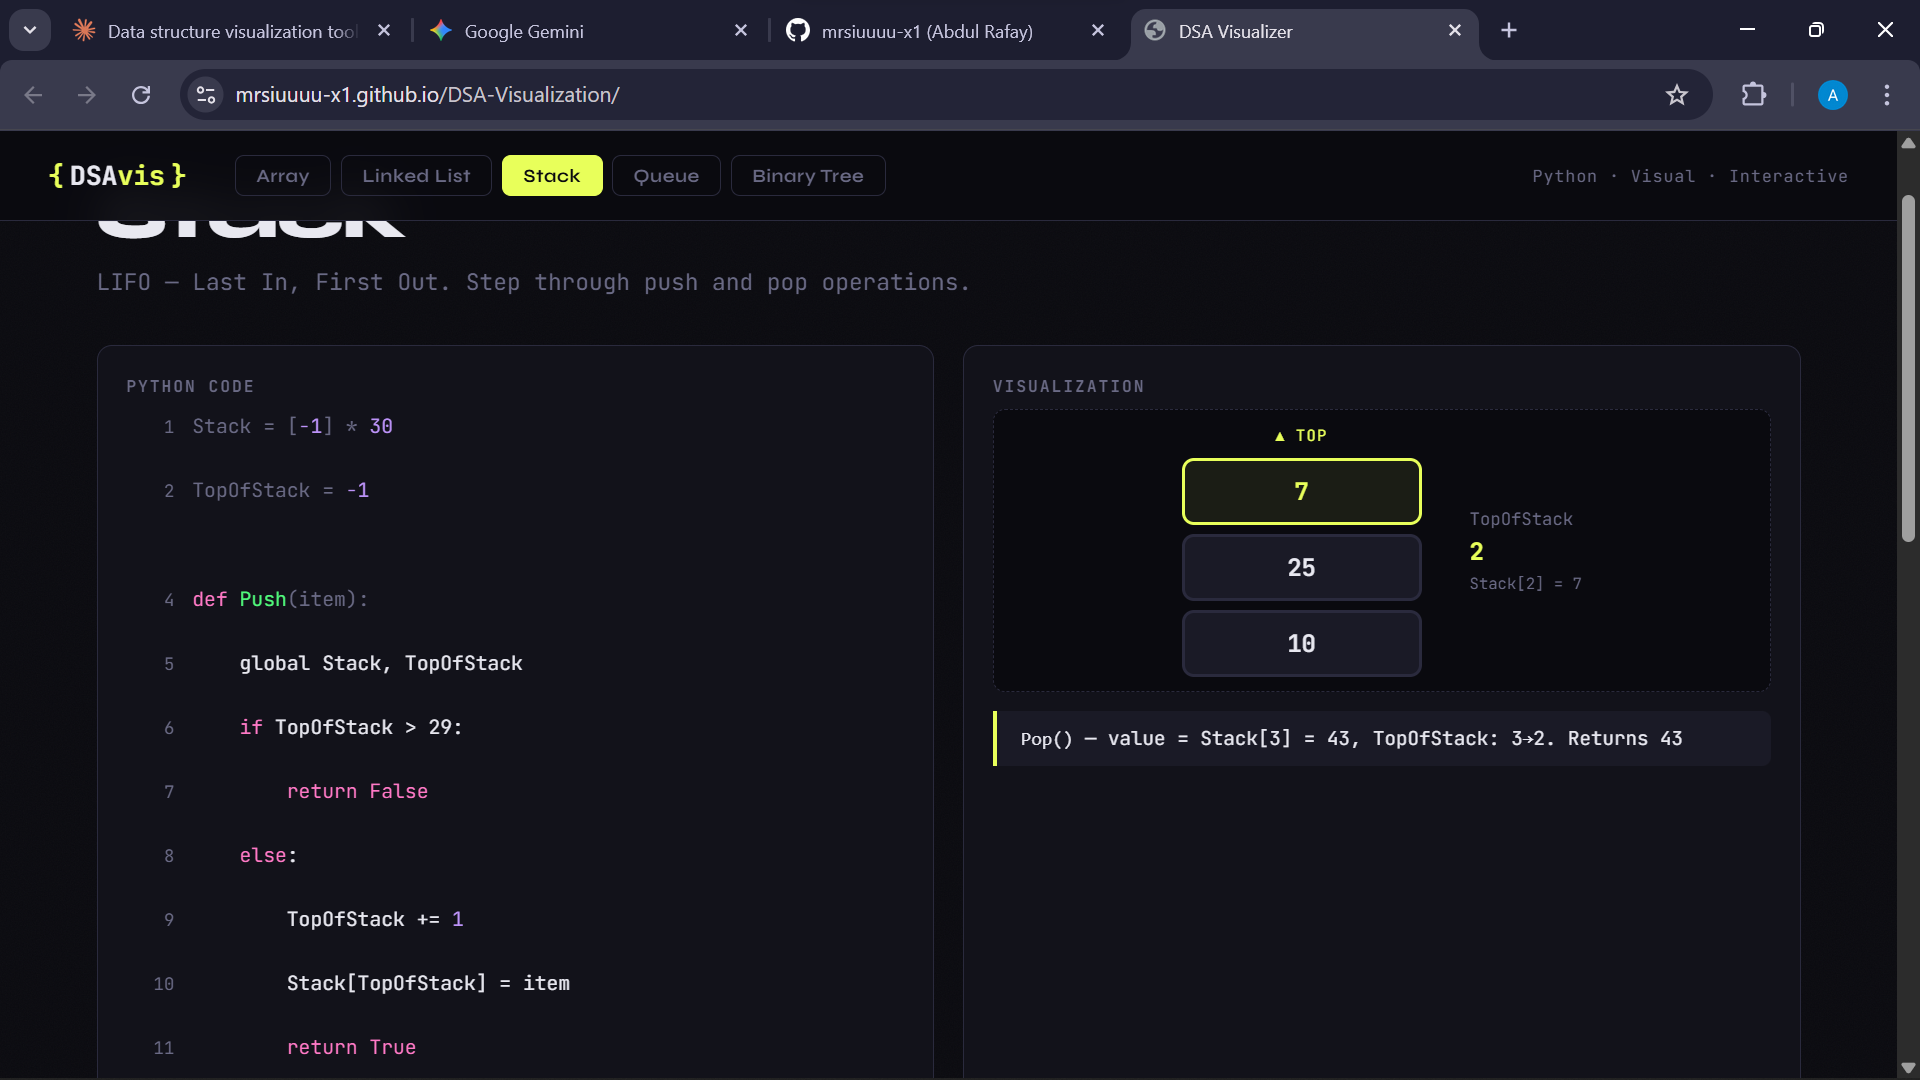The width and height of the screenshot is (1920, 1080).
Task: Open the Binary Tree section
Action: (x=807, y=176)
